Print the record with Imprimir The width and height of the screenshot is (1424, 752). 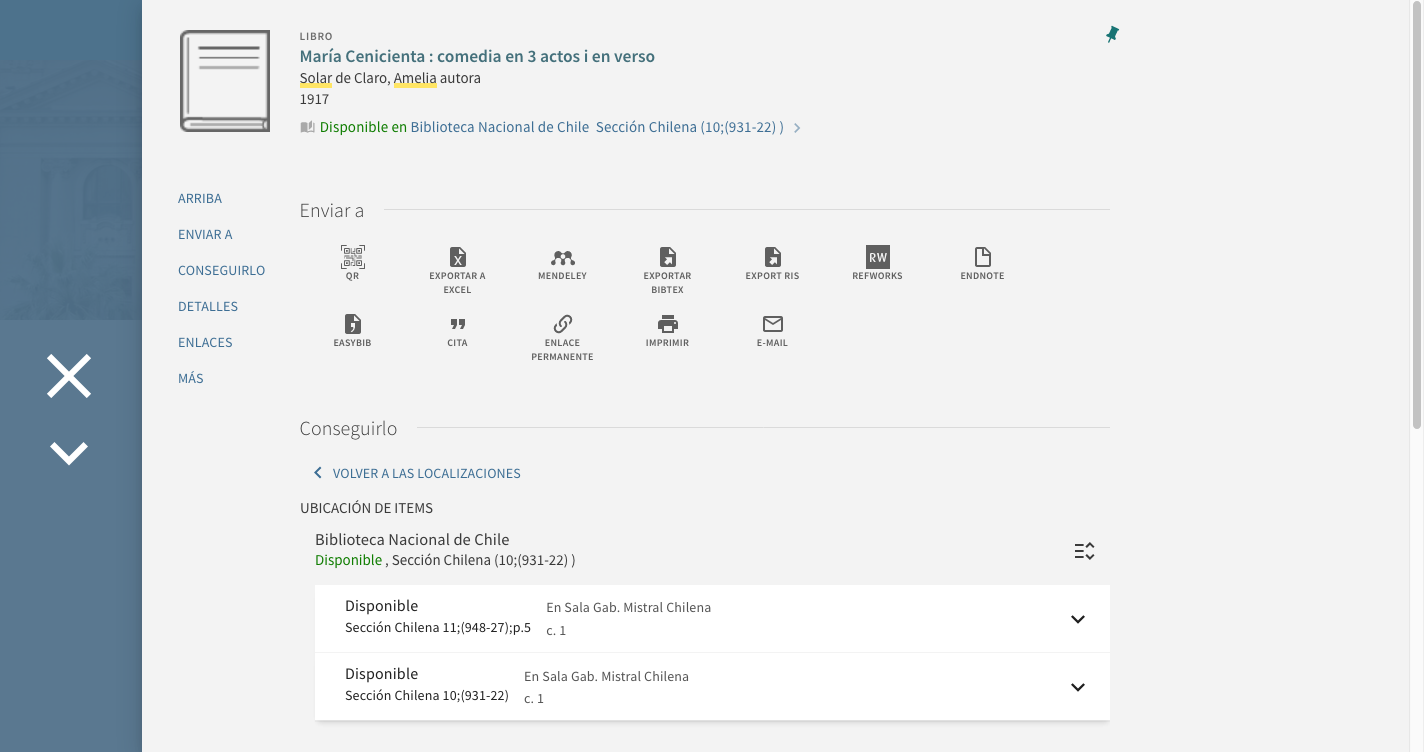(x=667, y=325)
